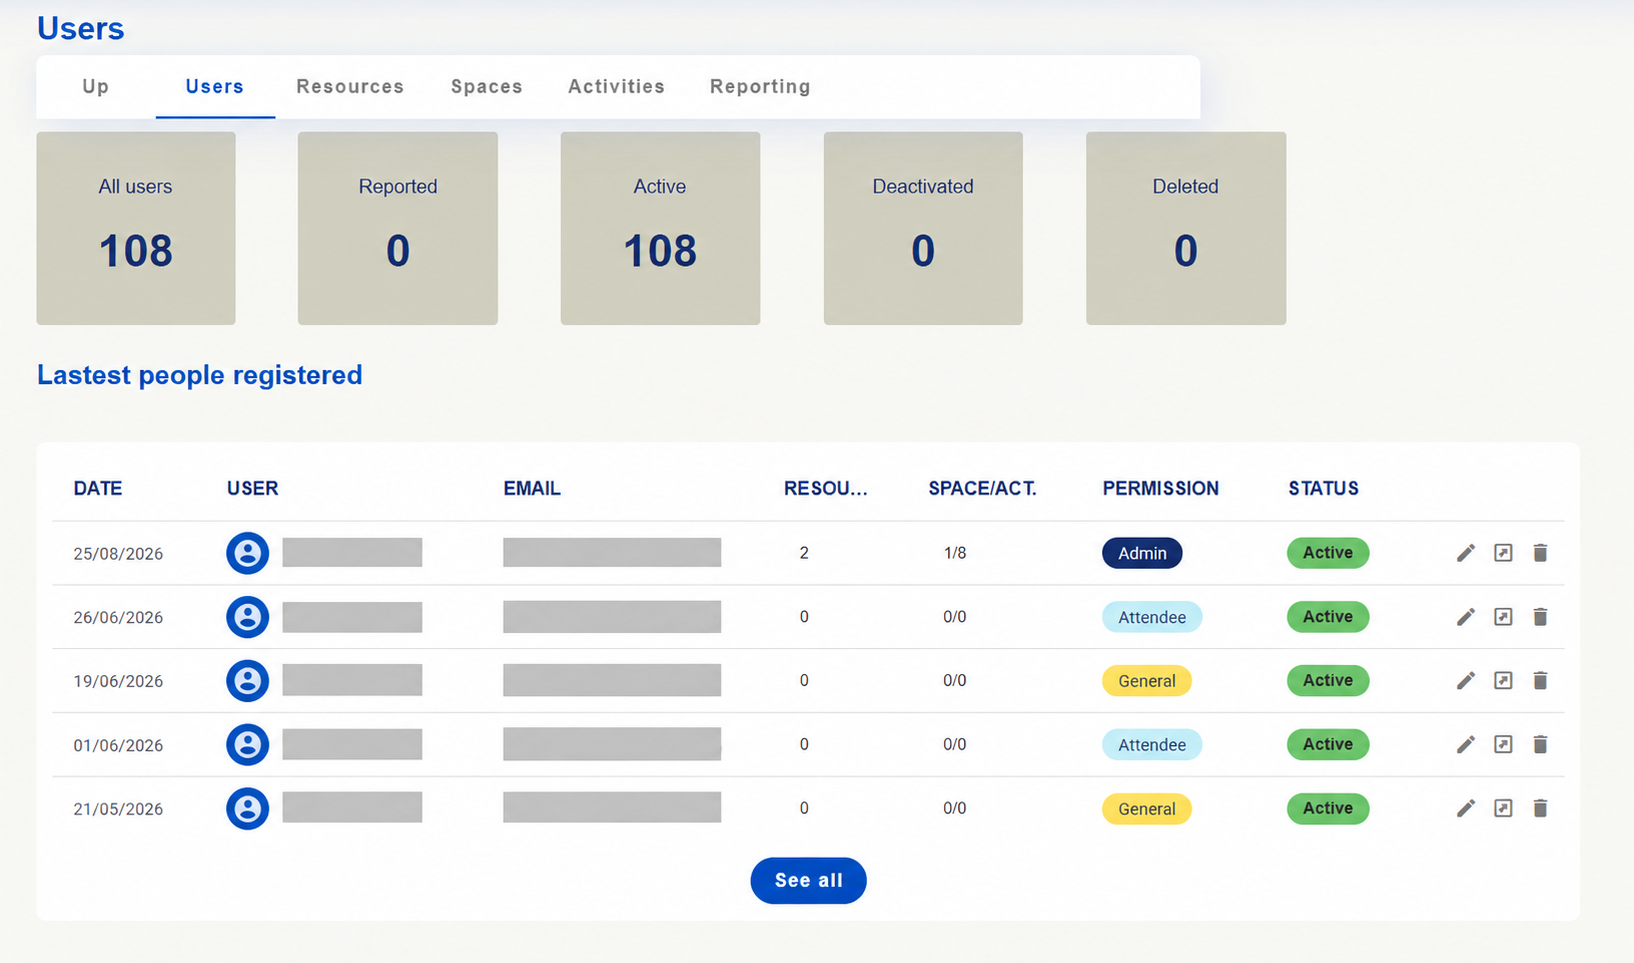Switch to the Activities tab
The width and height of the screenshot is (1634, 963).
click(x=616, y=87)
